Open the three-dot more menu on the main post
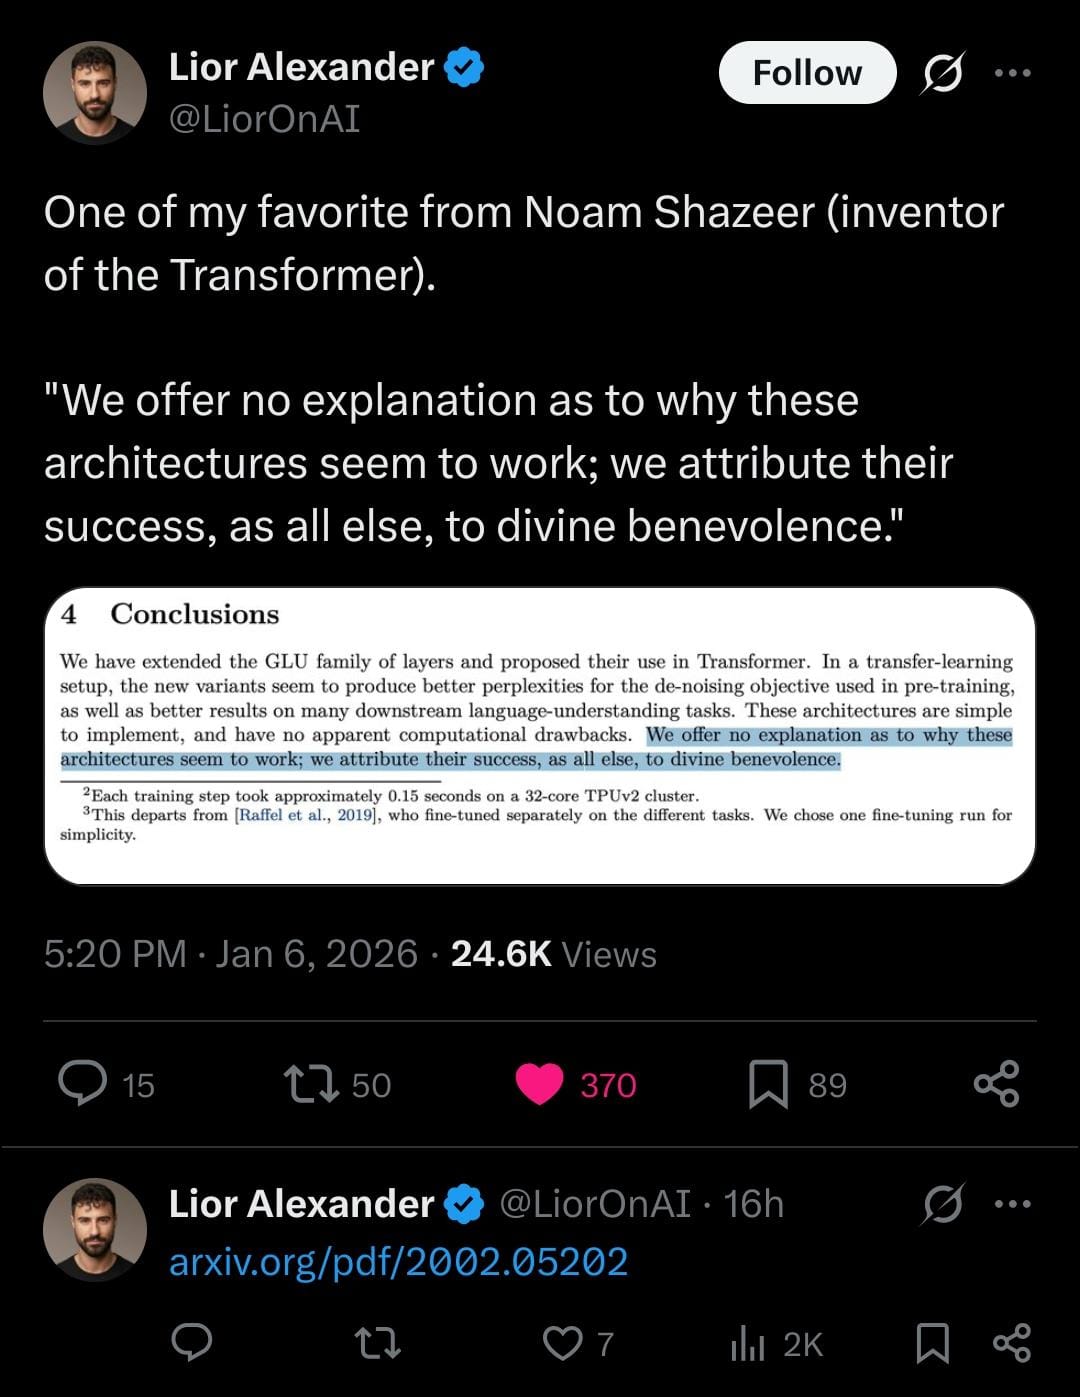This screenshot has height=1397, width=1080. click(x=1012, y=73)
